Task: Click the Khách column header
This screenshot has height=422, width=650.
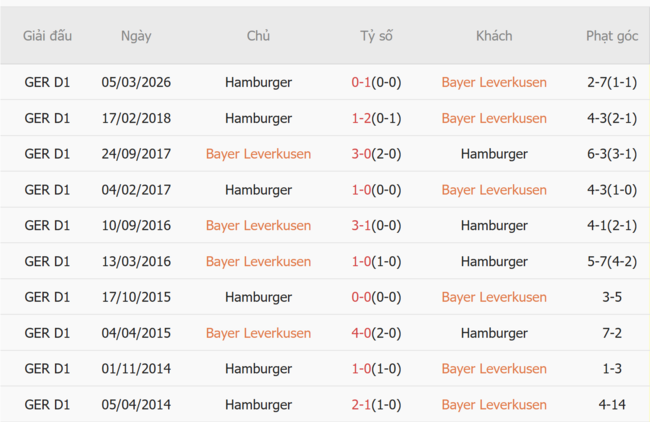Action: click(494, 36)
